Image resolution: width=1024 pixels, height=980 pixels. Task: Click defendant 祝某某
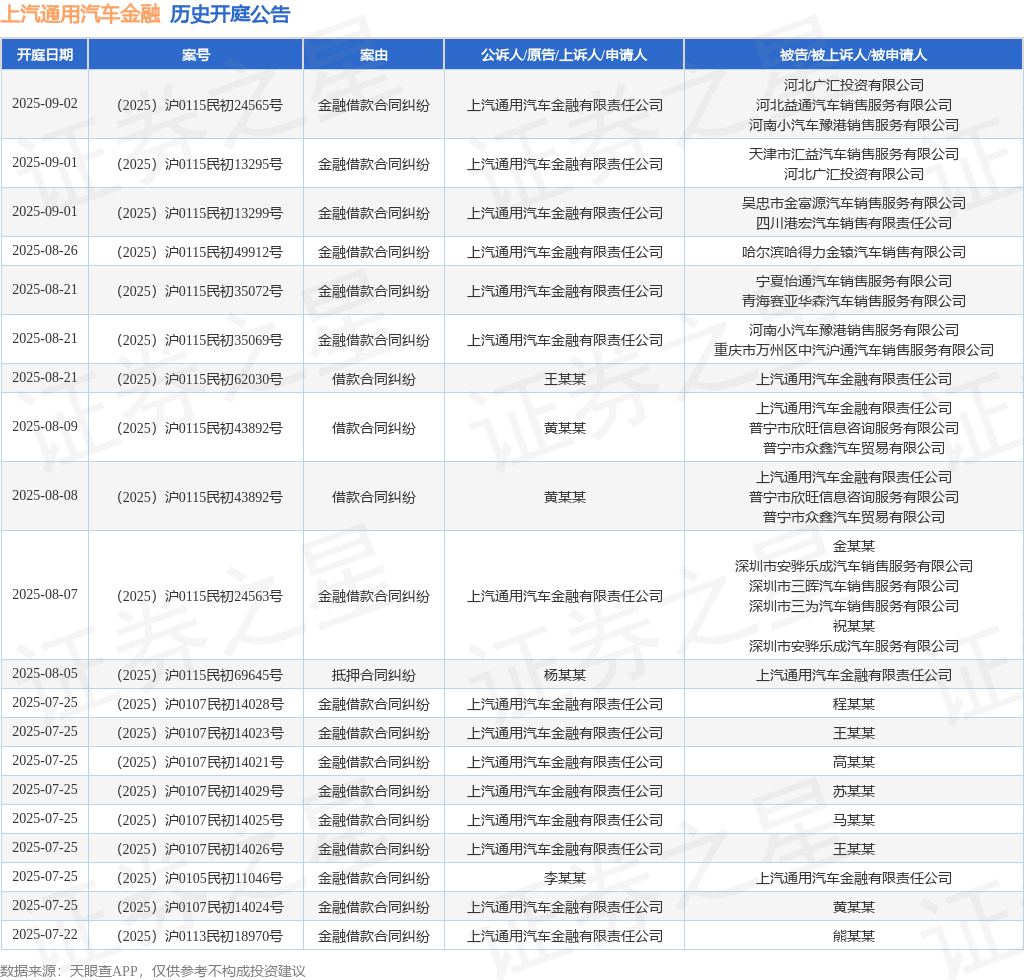854,626
